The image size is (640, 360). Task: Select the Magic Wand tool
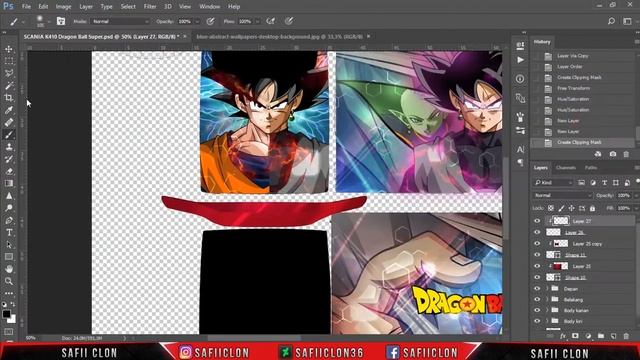tap(9, 86)
